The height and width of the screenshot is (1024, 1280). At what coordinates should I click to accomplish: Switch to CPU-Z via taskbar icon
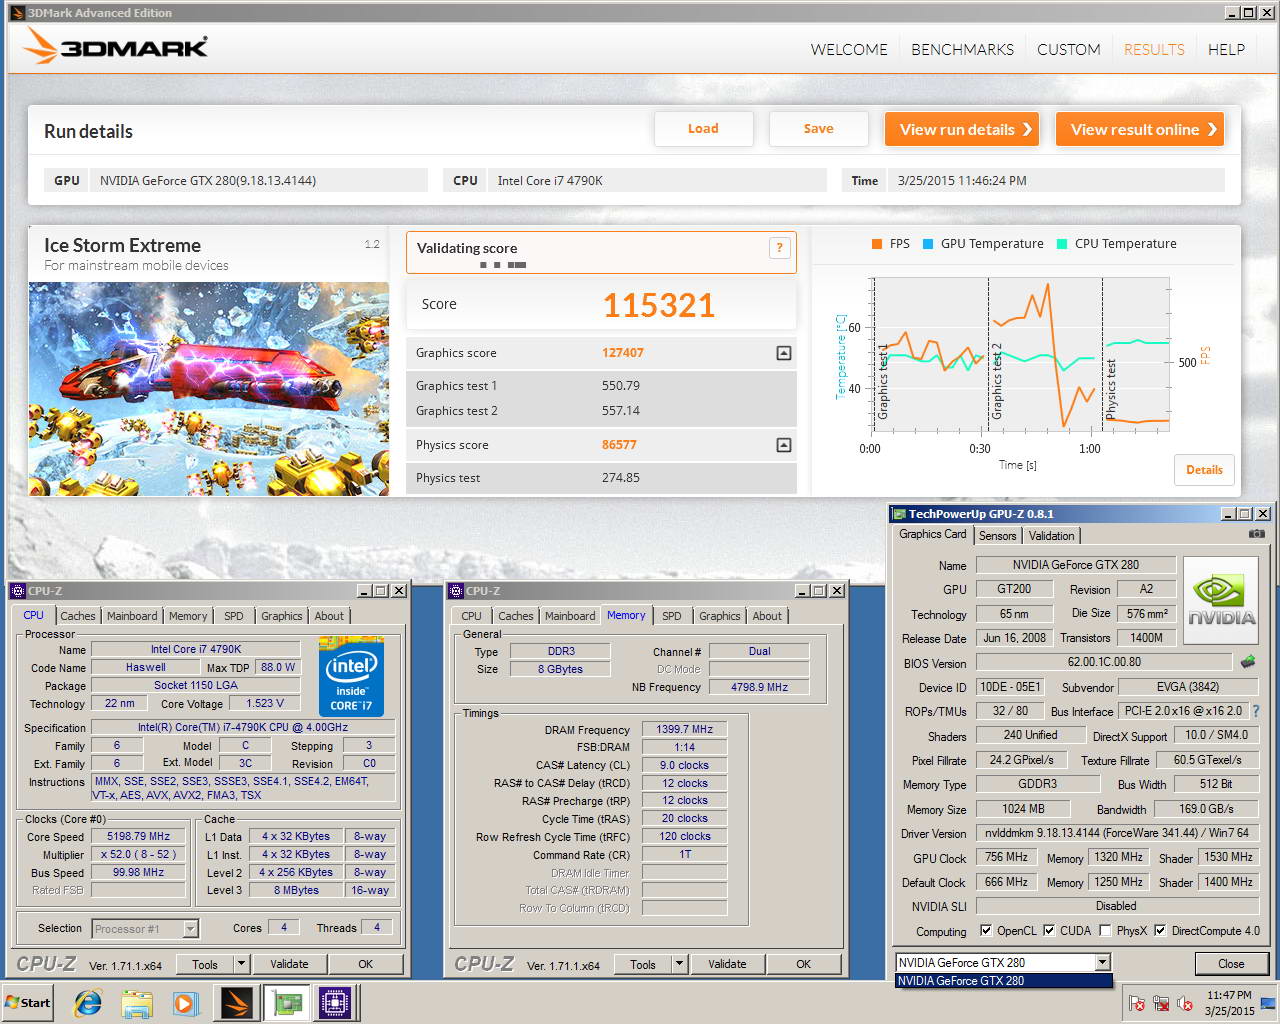coord(336,1003)
